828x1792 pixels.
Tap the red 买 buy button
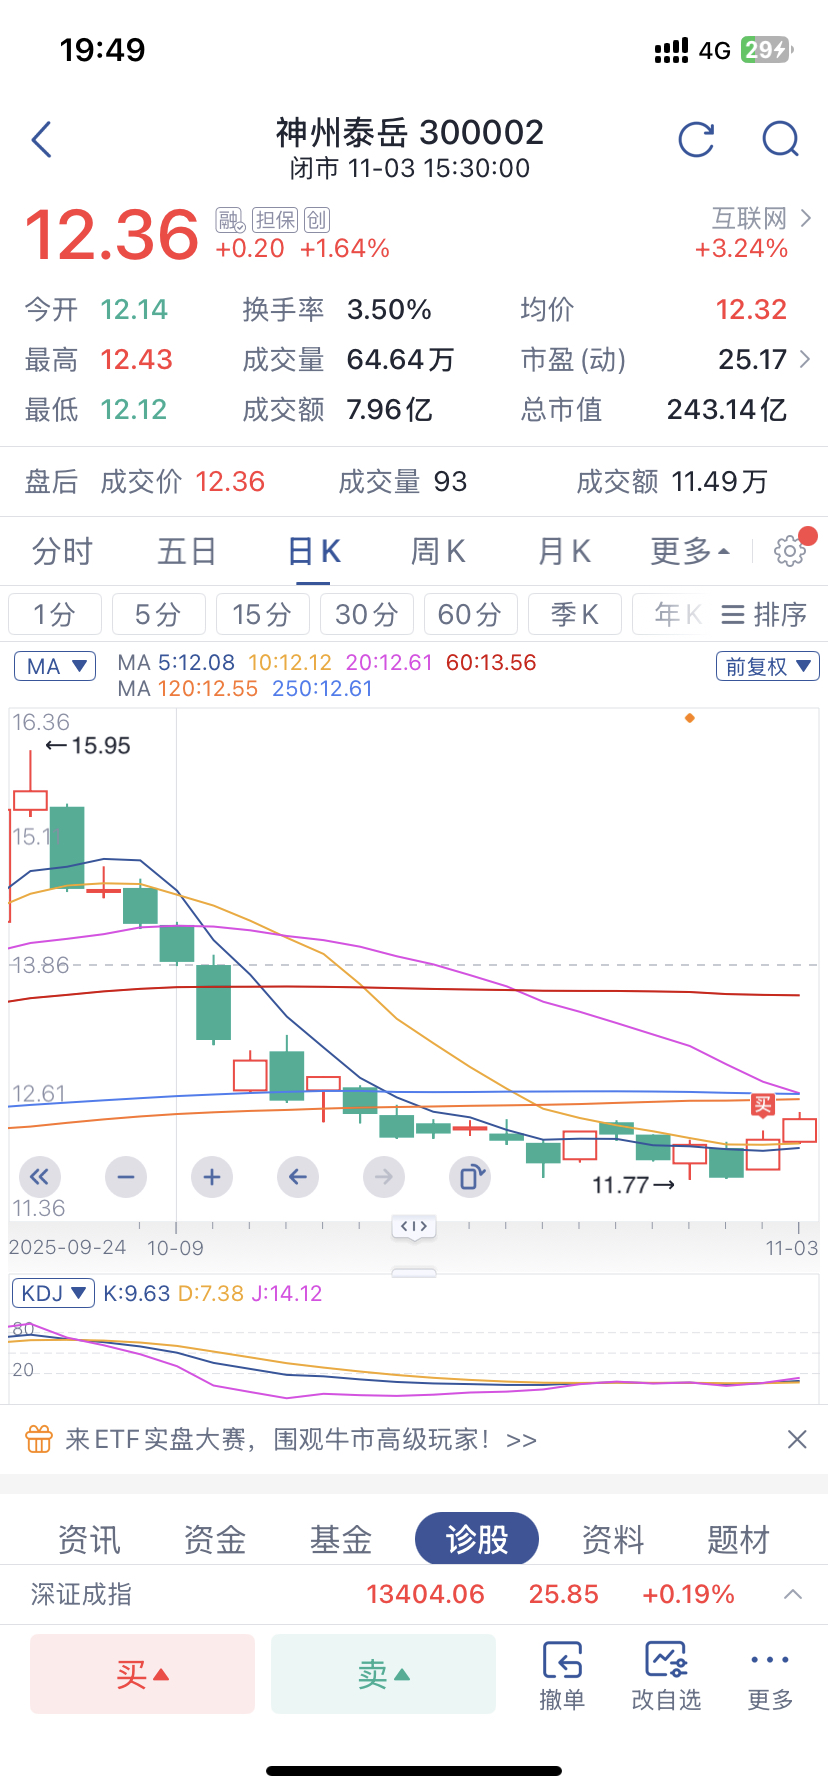point(143,1674)
